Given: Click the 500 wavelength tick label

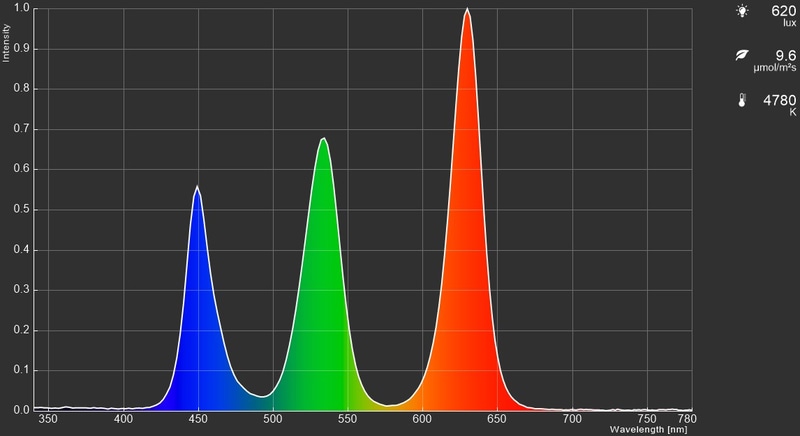Looking at the screenshot, I should click(x=273, y=419).
